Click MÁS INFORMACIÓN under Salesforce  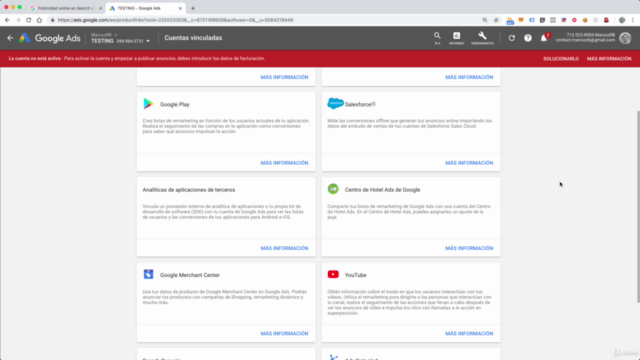[469, 163]
